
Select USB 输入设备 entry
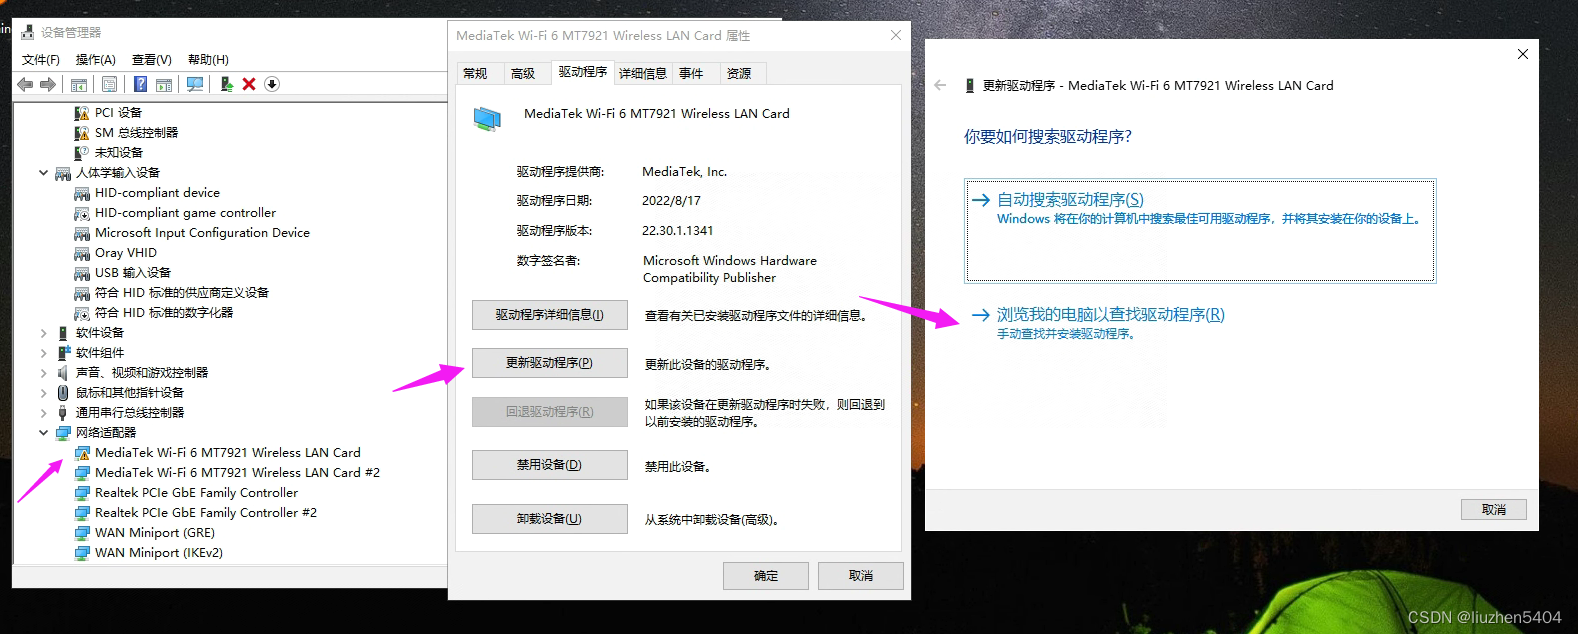tap(133, 273)
